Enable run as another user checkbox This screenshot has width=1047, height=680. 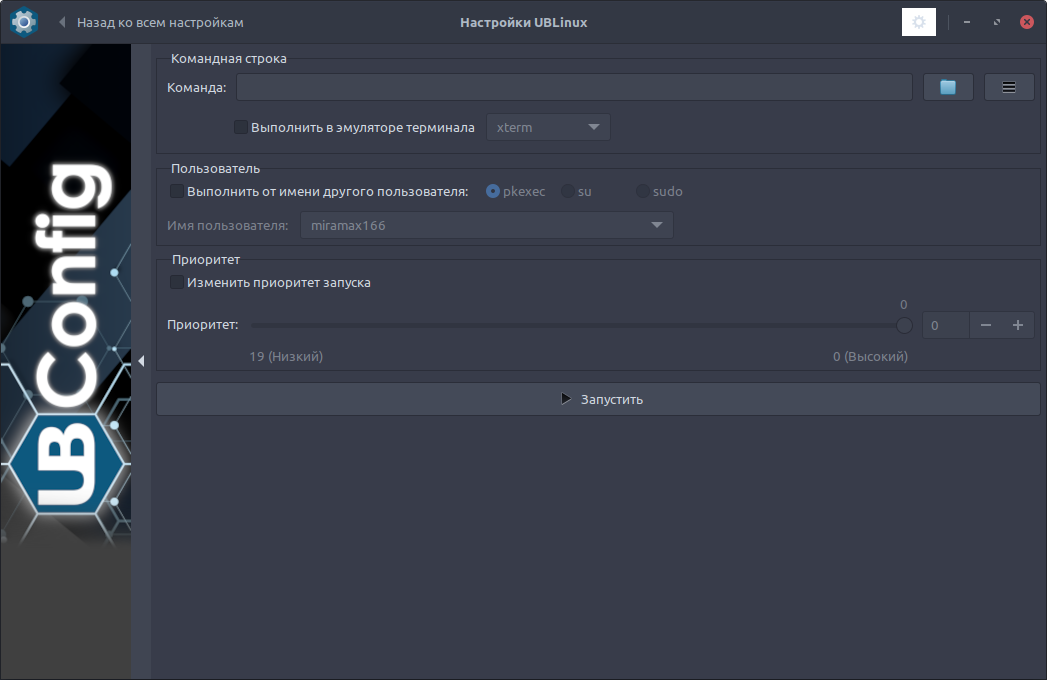click(x=177, y=191)
